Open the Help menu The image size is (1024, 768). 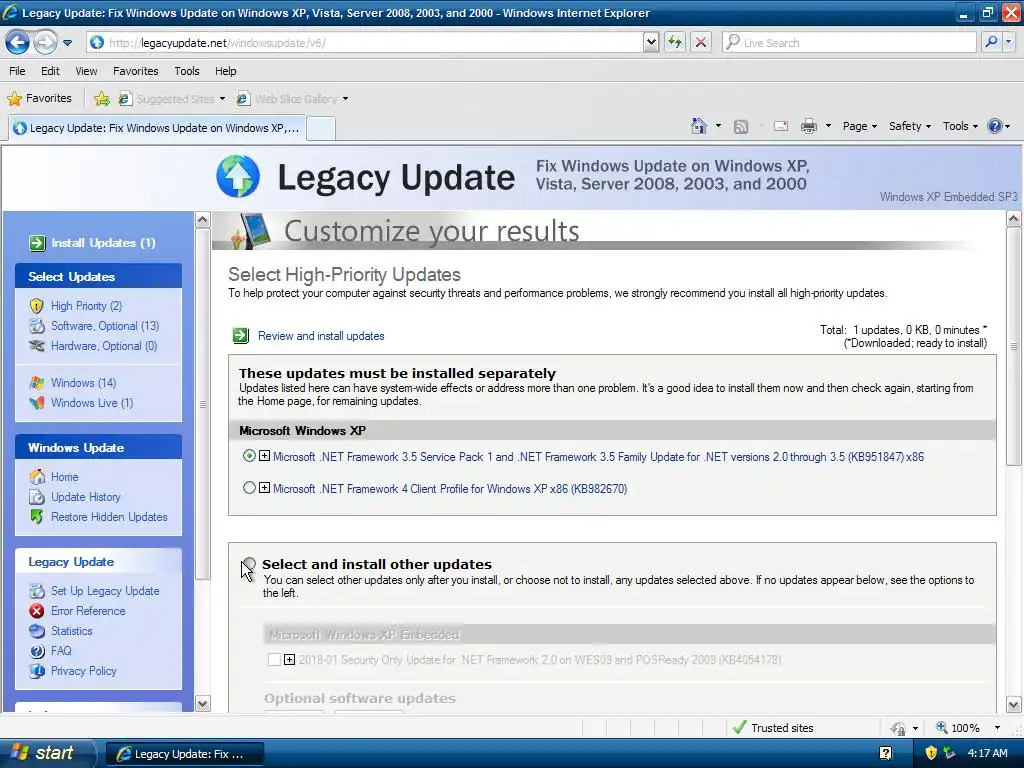click(x=226, y=71)
